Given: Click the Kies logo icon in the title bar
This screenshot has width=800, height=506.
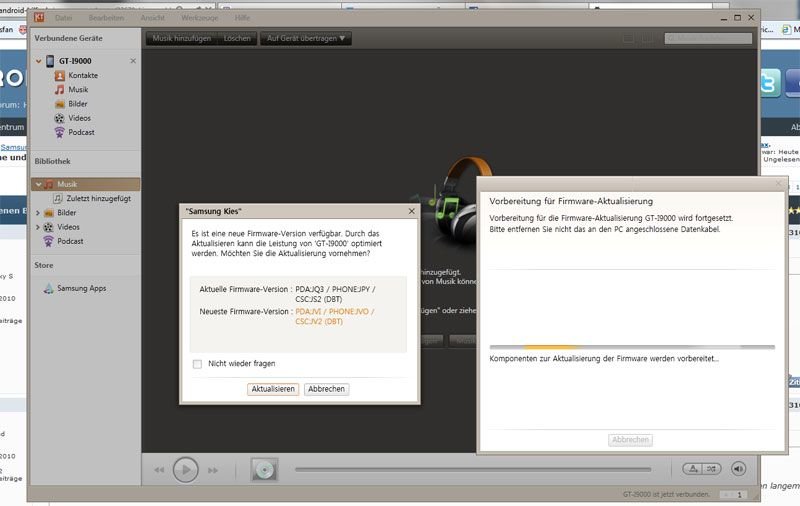Looking at the screenshot, I should point(39,17).
